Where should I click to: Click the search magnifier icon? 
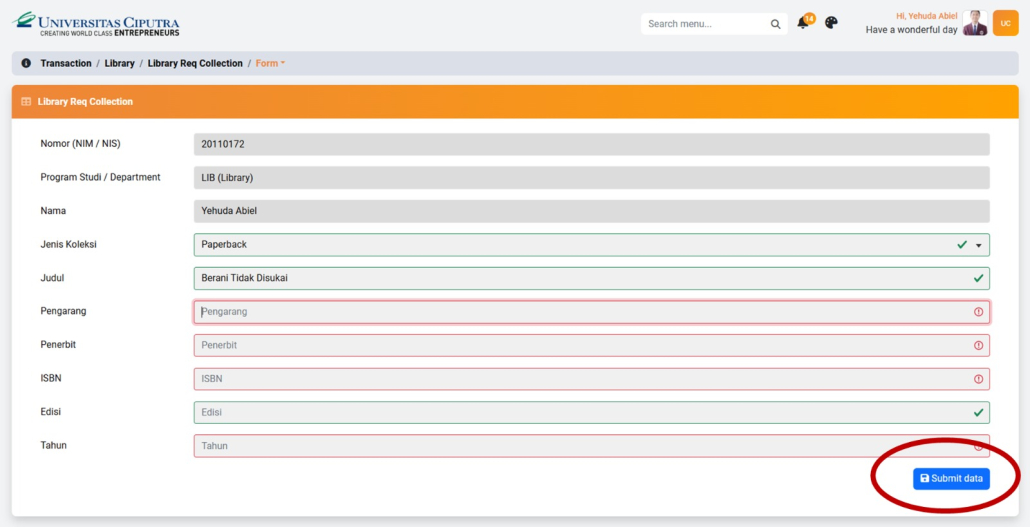(776, 24)
